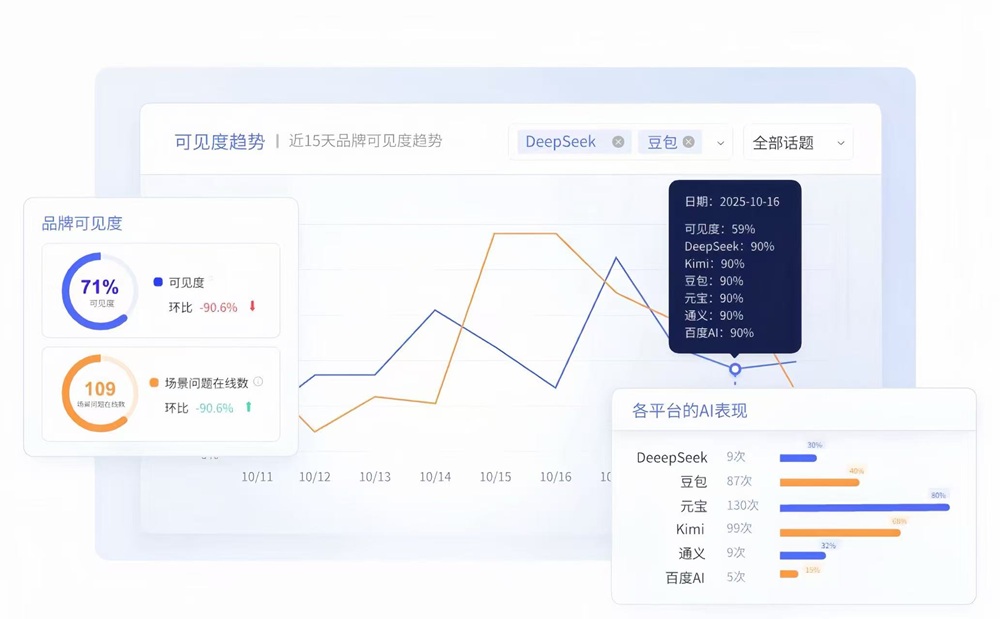
Task: Click the info icon beside 场景问题在线数
Action: (x=258, y=381)
